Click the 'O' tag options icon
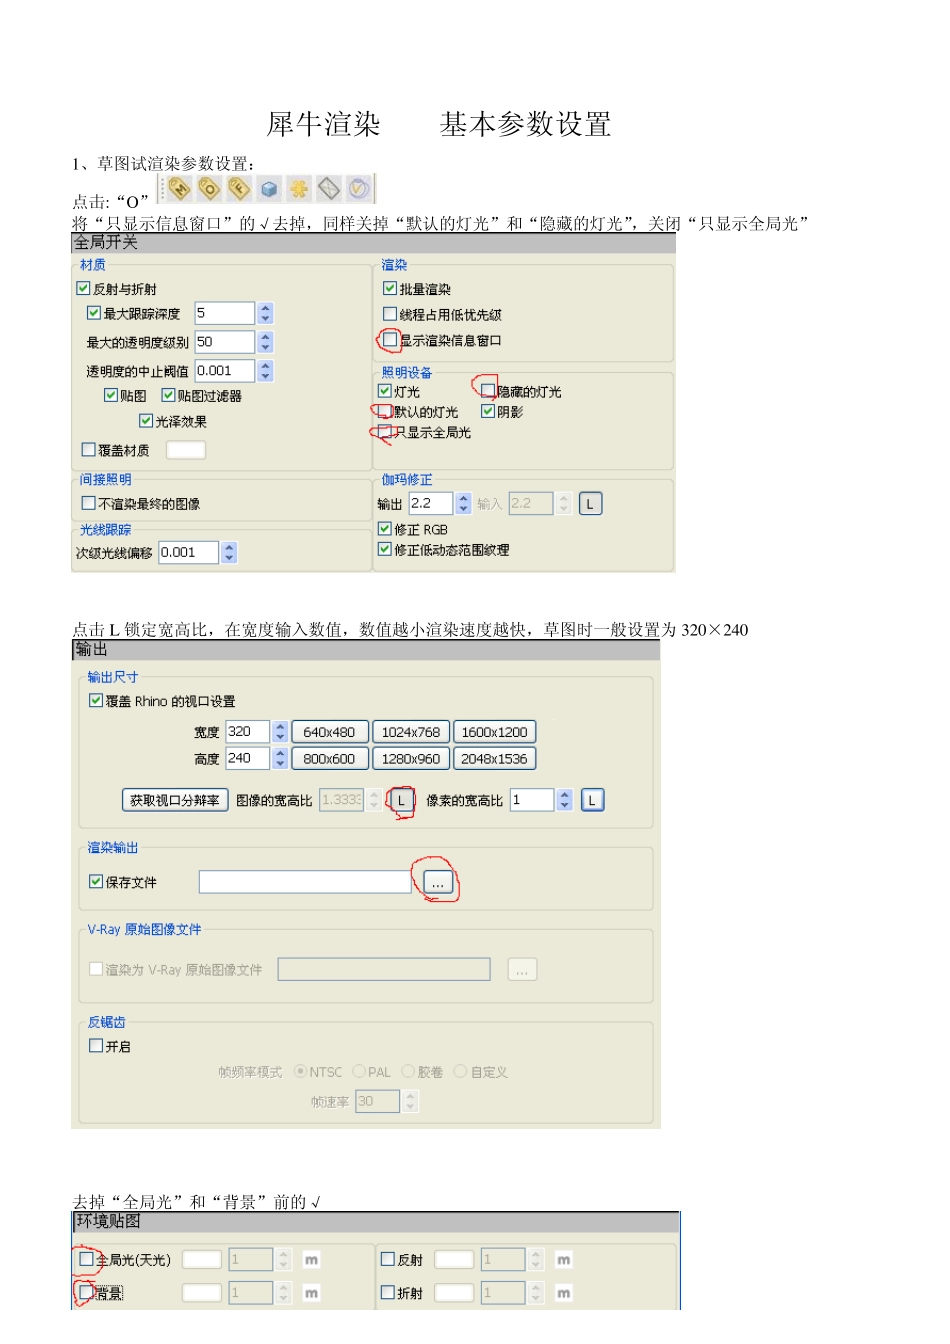This screenshot has width=950, height=1344. click(x=209, y=188)
